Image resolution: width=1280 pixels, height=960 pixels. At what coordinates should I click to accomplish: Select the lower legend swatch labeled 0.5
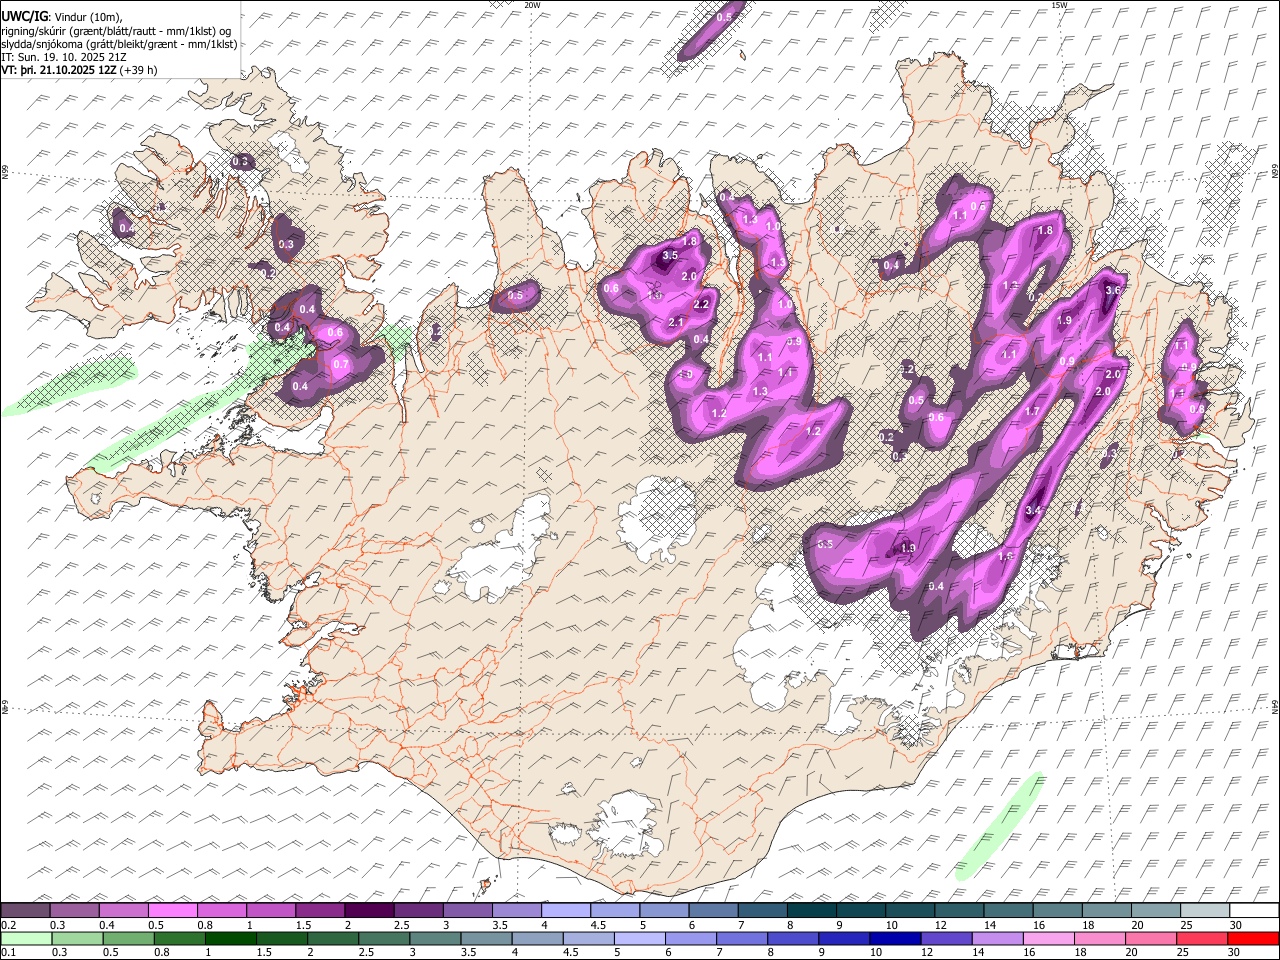(129, 938)
